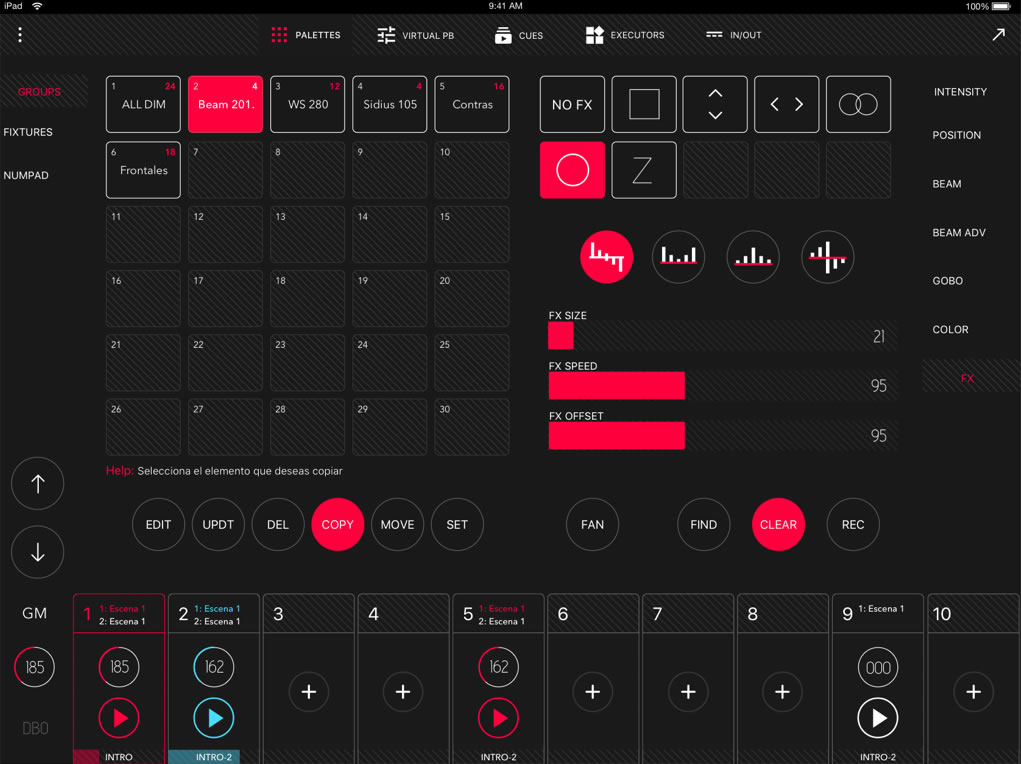The width and height of the screenshot is (1021, 764).
Task: Toggle the NO FX button
Action: coord(572,105)
